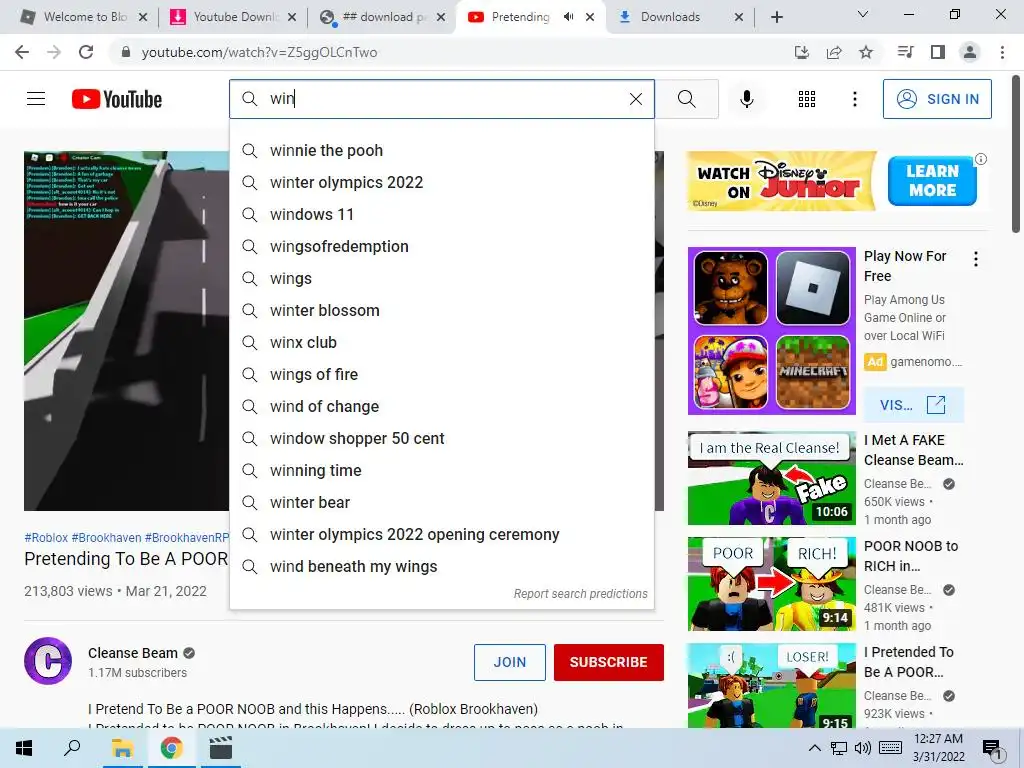Open Windows Start menu

point(24,748)
